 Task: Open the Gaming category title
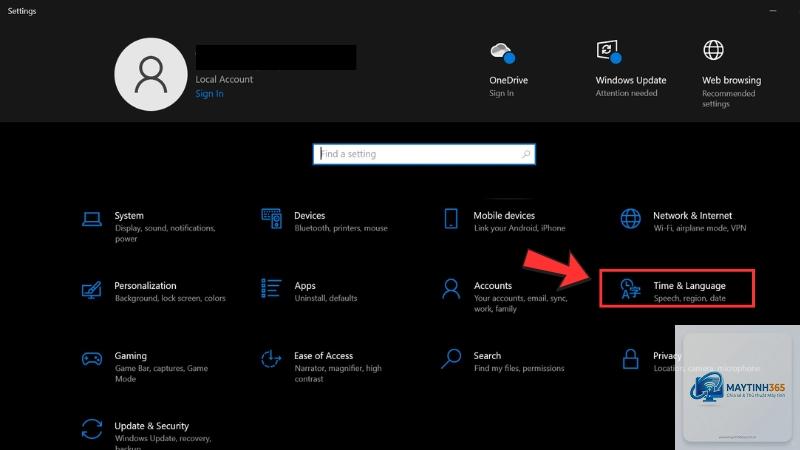coord(130,356)
